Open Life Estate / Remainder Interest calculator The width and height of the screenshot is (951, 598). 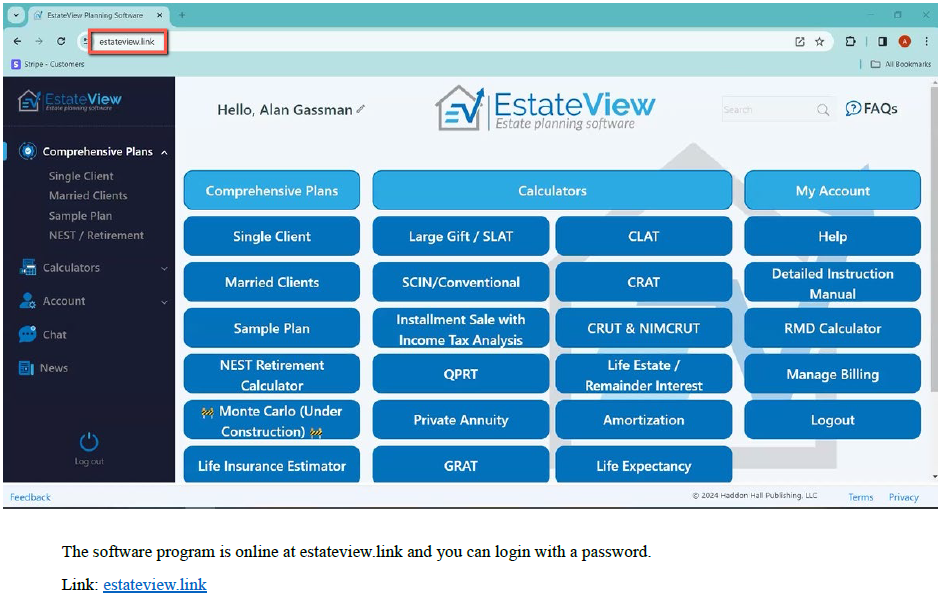point(644,374)
